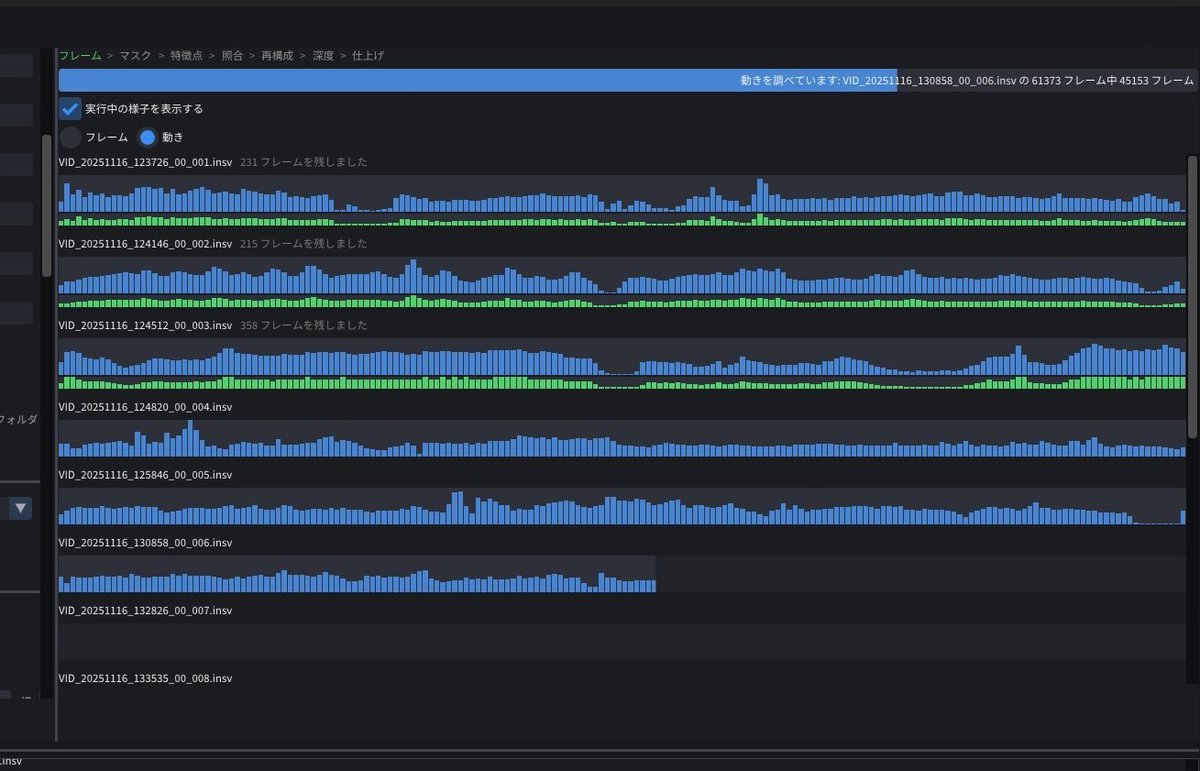Screen dimensions: 1200x771
Task: Select the フレーム radio button
Action: coord(71,138)
